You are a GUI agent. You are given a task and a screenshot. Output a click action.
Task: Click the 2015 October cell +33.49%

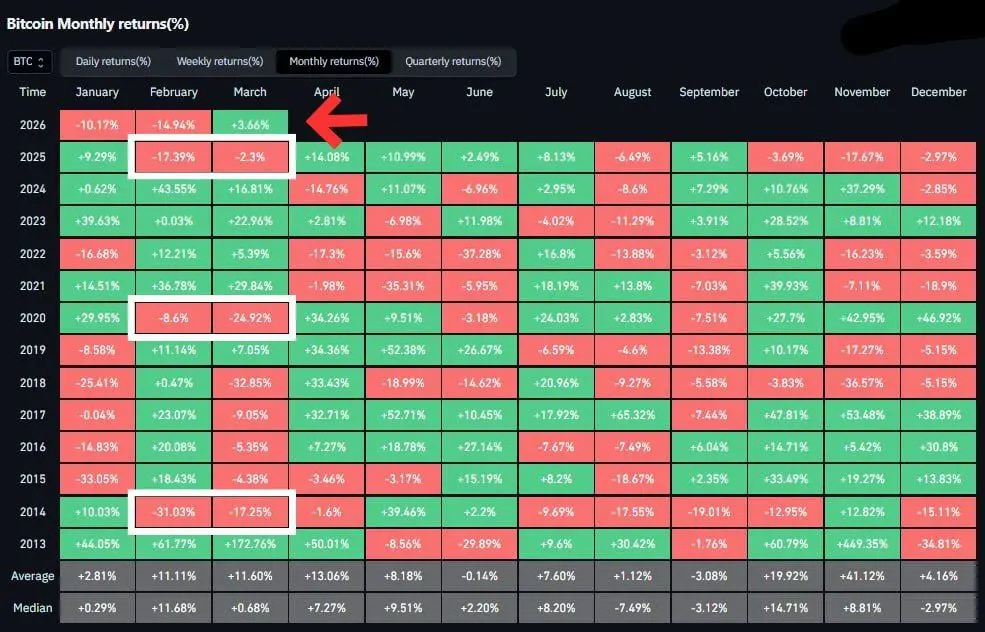pyautogui.click(x=785, y=479)
